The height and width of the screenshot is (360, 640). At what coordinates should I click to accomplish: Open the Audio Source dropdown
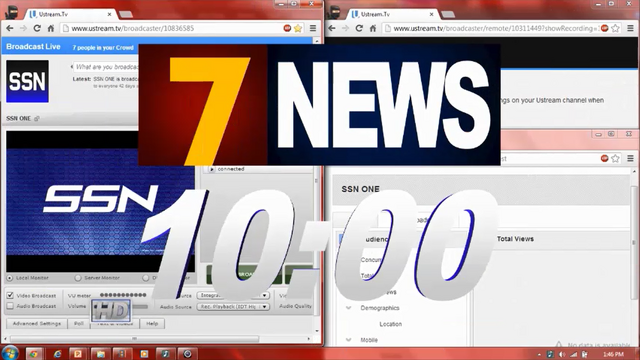click(x=233, y=307)
